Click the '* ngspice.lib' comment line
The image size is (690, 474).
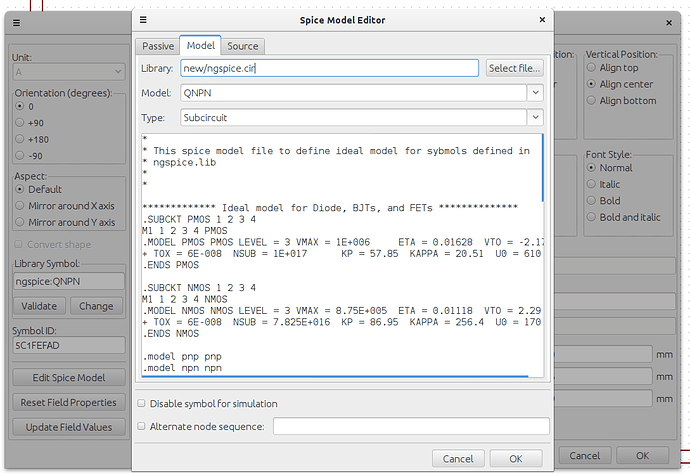179,162
